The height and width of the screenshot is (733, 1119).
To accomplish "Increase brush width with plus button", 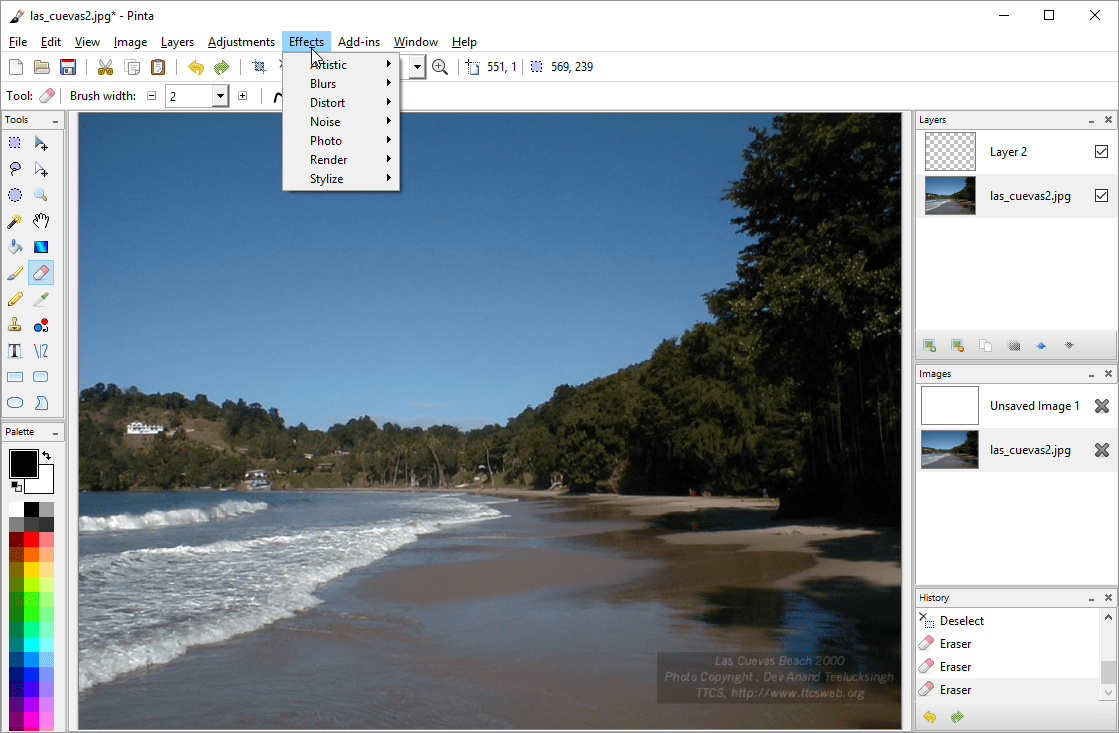I will click(x=242, y=96).
